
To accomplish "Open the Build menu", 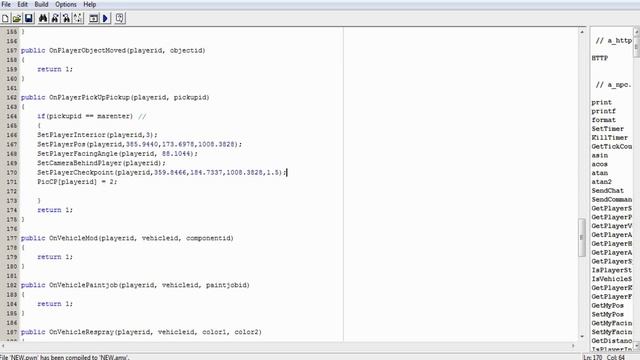I will click(41, 4).
